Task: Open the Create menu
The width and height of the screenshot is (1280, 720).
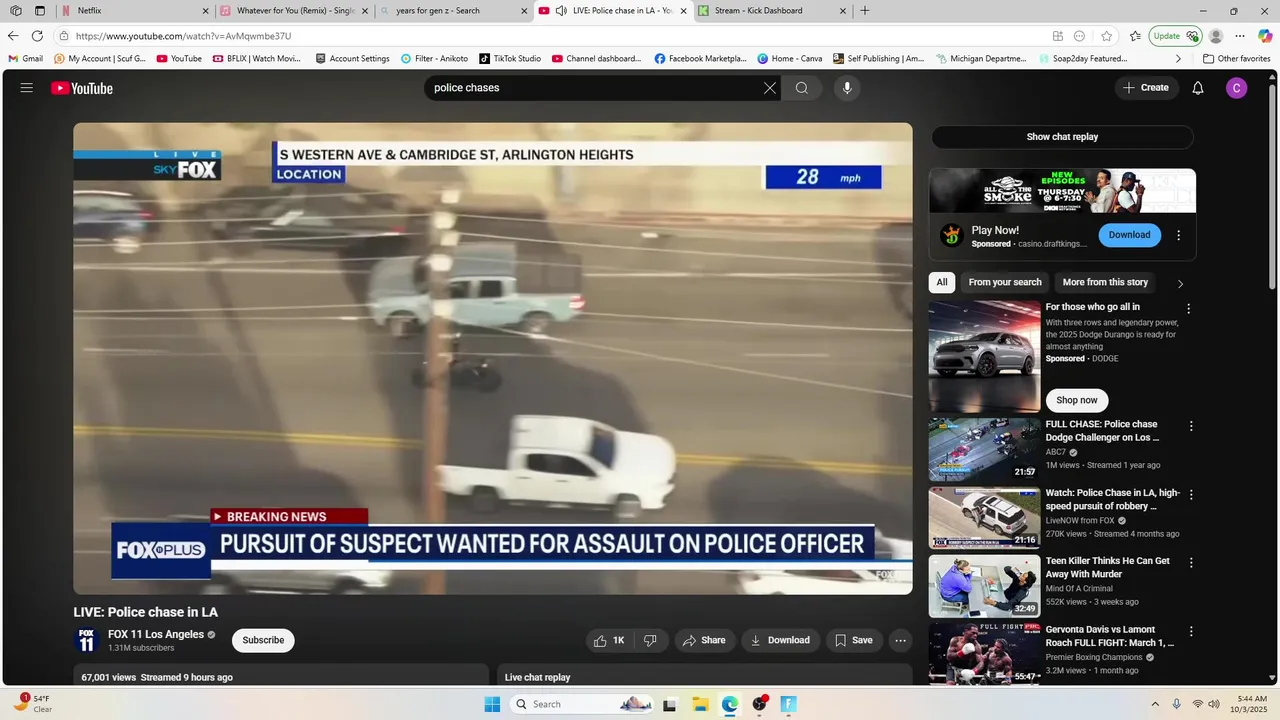Action: point(1145,88)
